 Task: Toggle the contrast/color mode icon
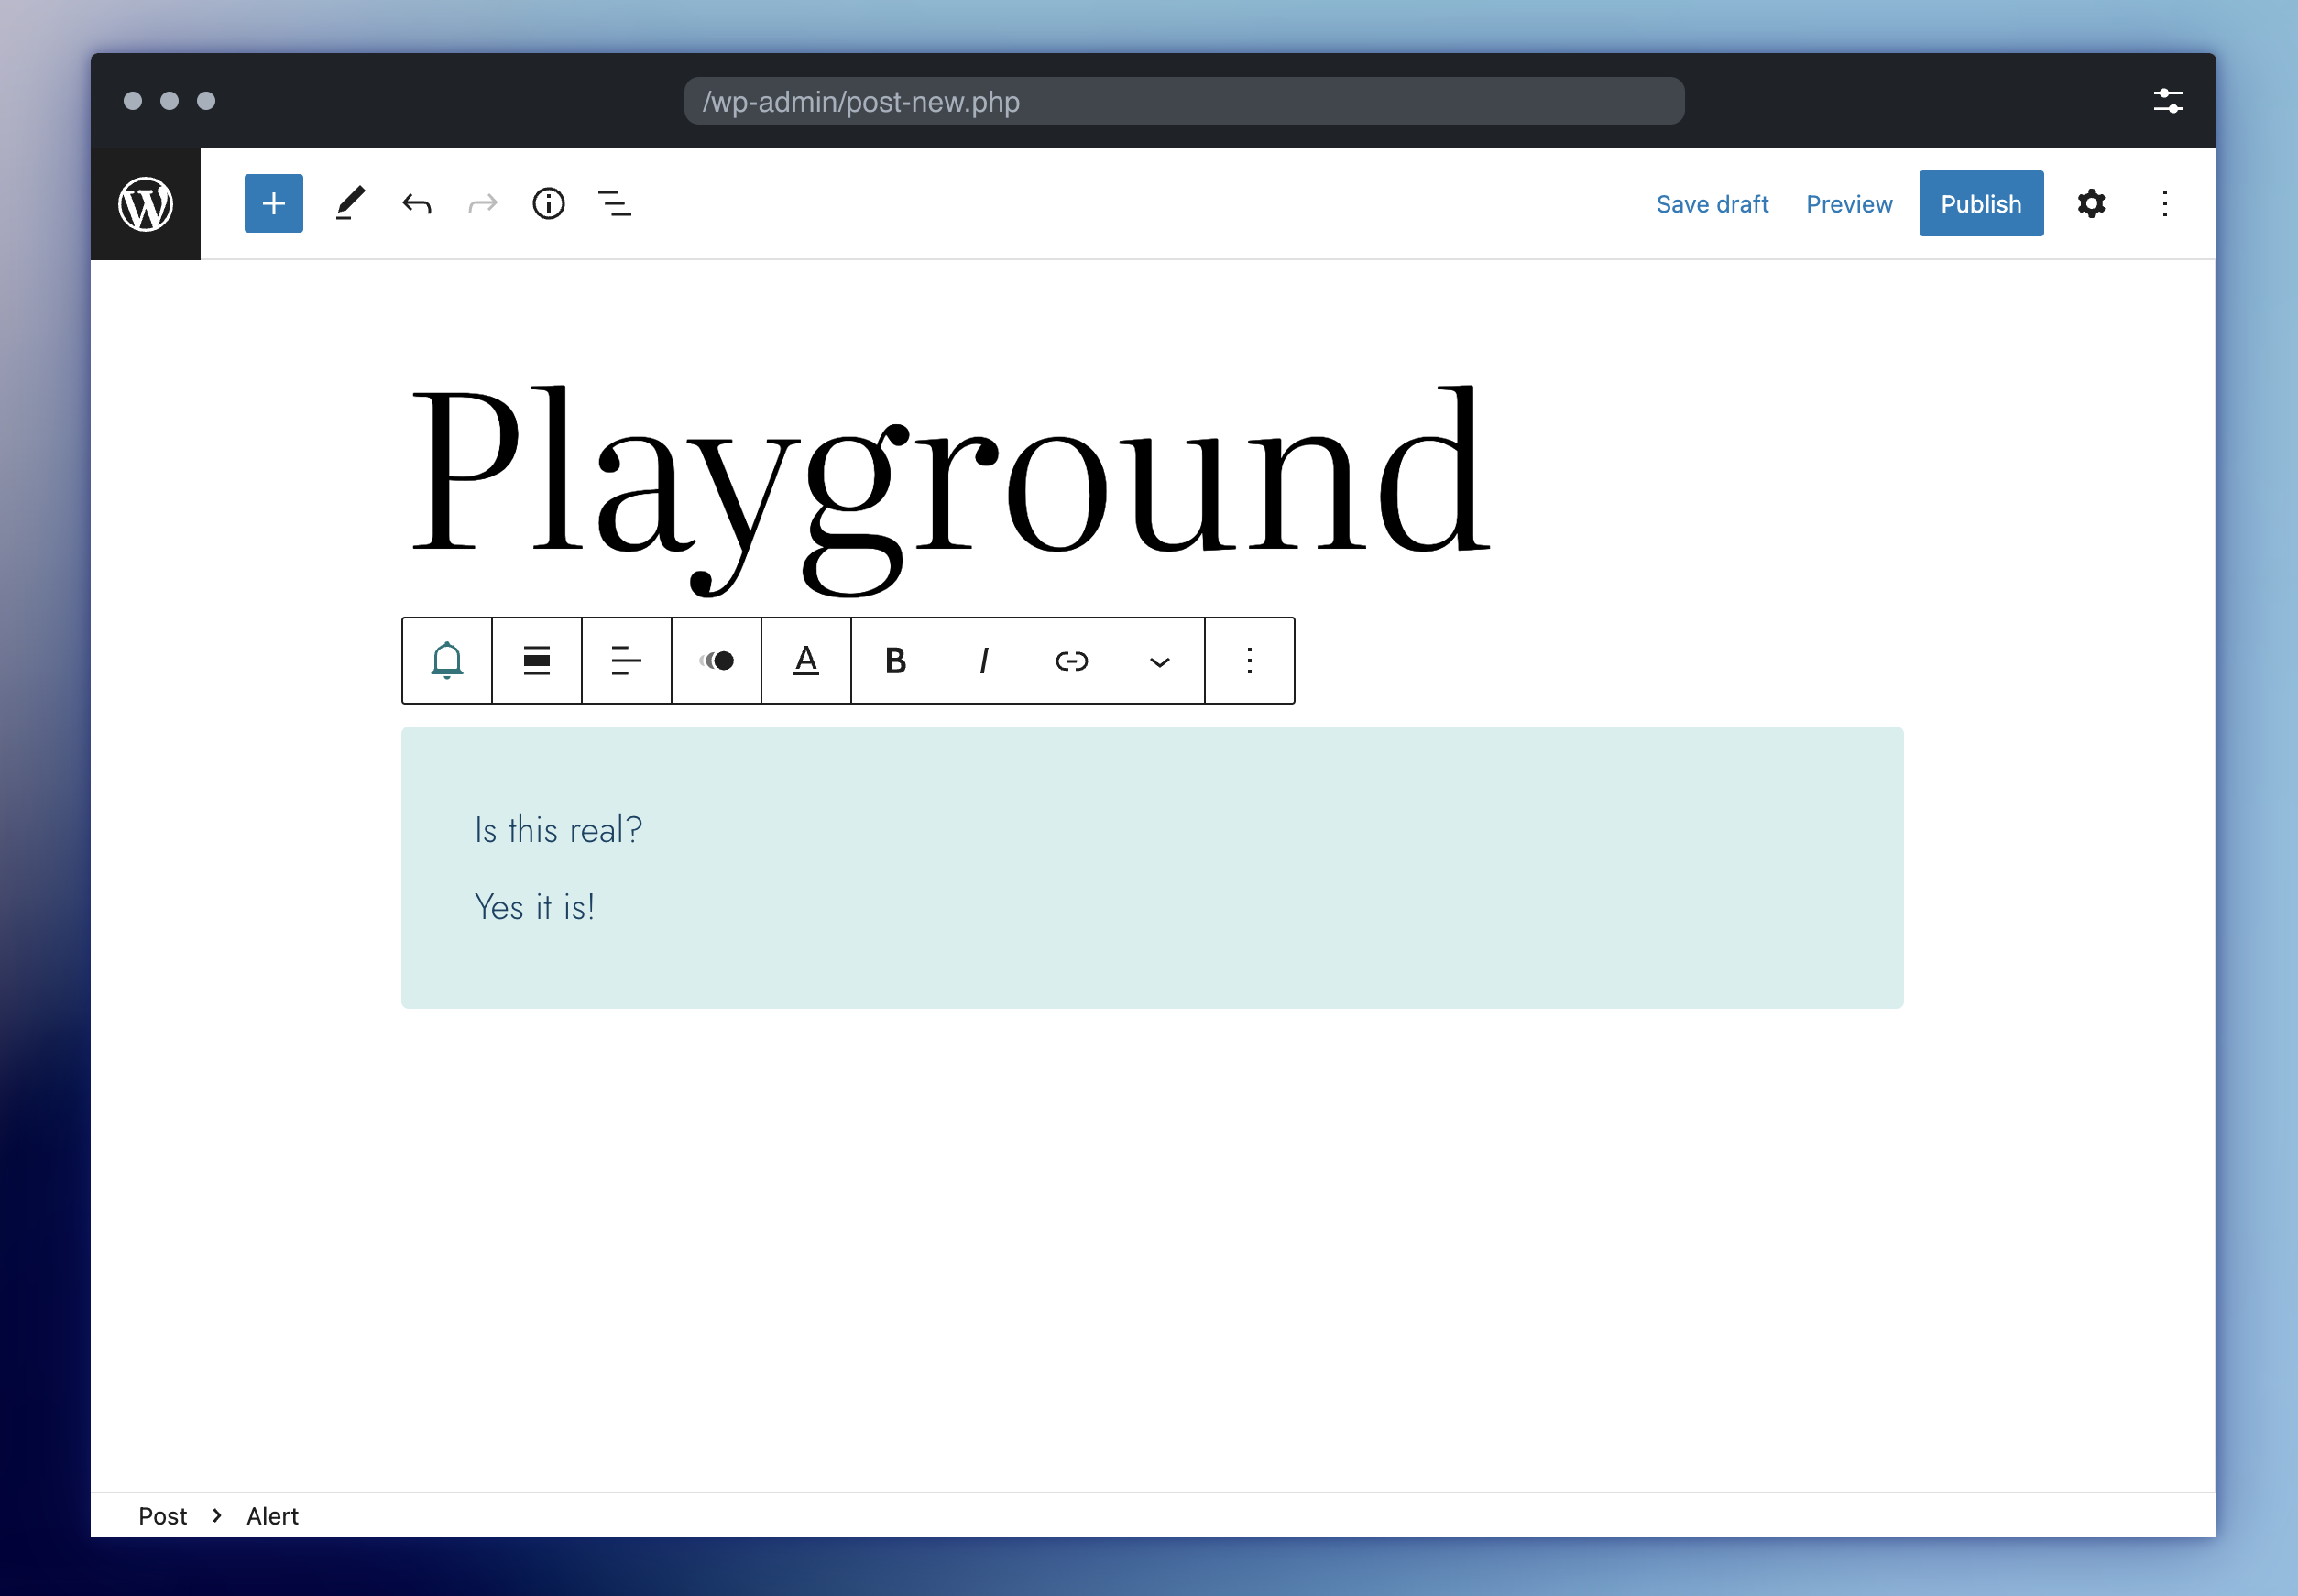(714, 660)
